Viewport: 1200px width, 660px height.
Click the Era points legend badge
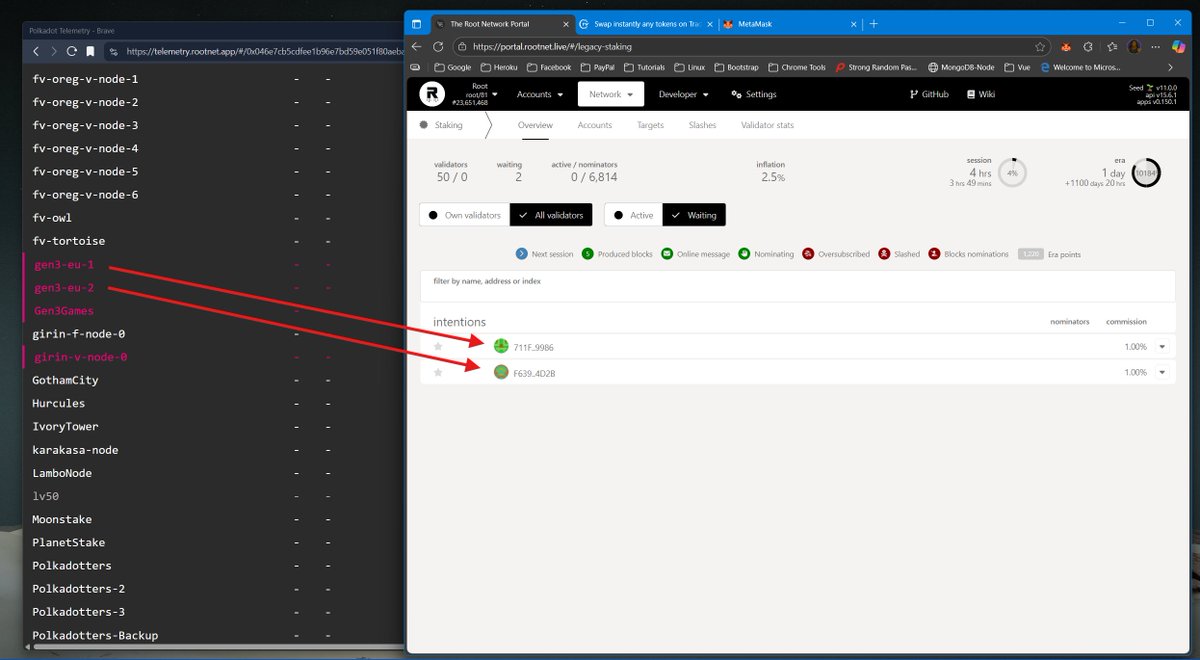point(1031,254)
